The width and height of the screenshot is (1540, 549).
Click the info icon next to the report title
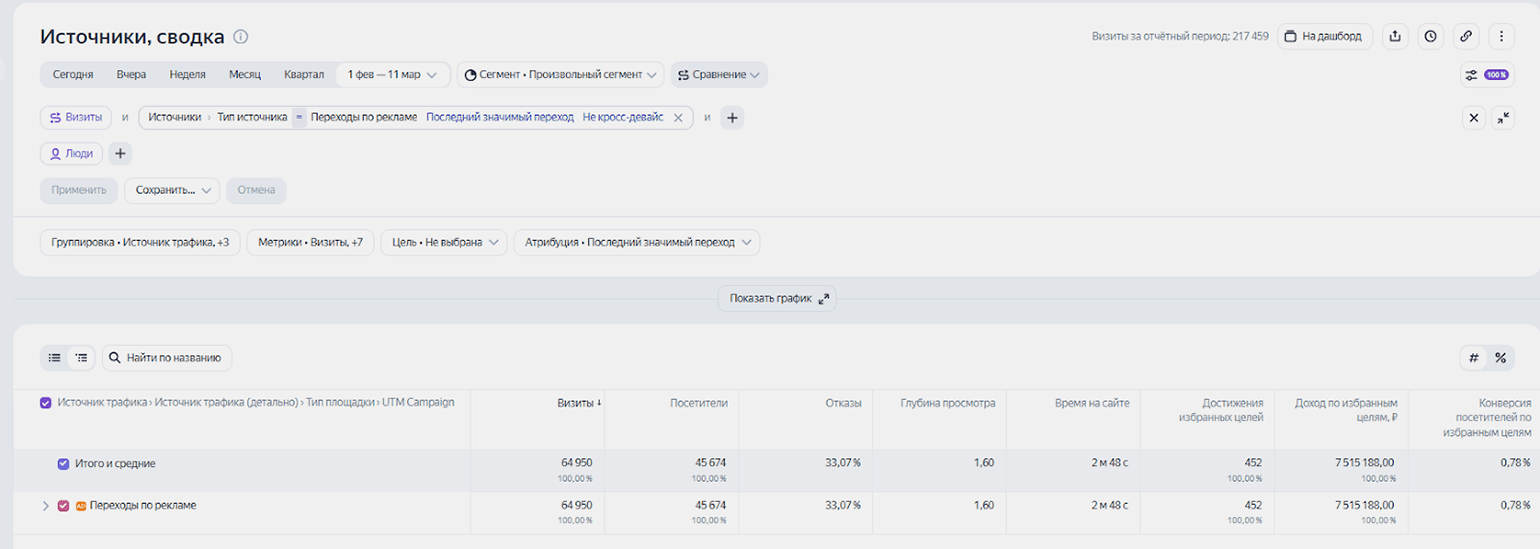240,37
